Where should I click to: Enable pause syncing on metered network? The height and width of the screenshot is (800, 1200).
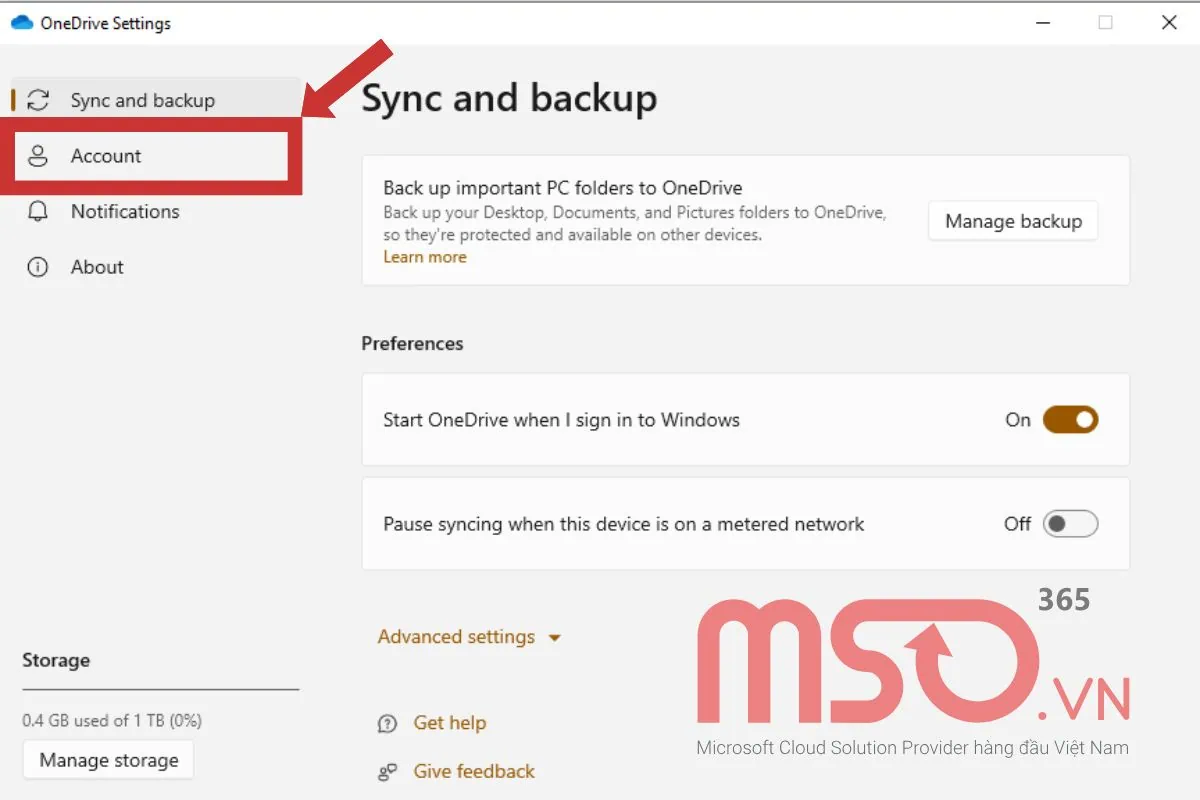click(x=1070, y=524)
